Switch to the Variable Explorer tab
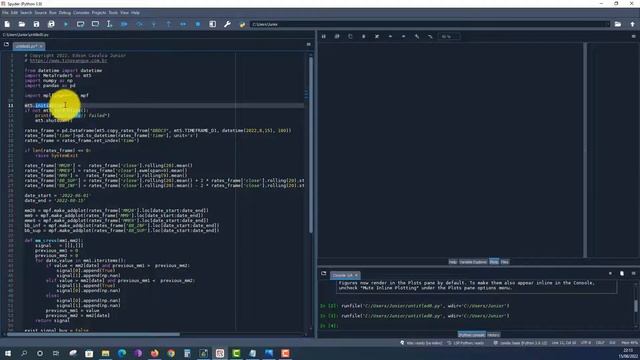 pyautogui.click(x=473, y=262)
